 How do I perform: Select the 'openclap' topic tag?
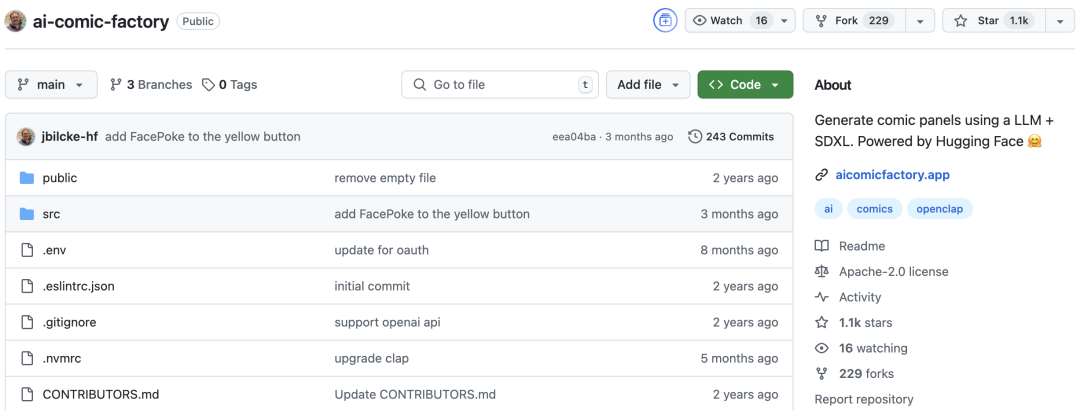pyautogui.click(x=939, y=209)
